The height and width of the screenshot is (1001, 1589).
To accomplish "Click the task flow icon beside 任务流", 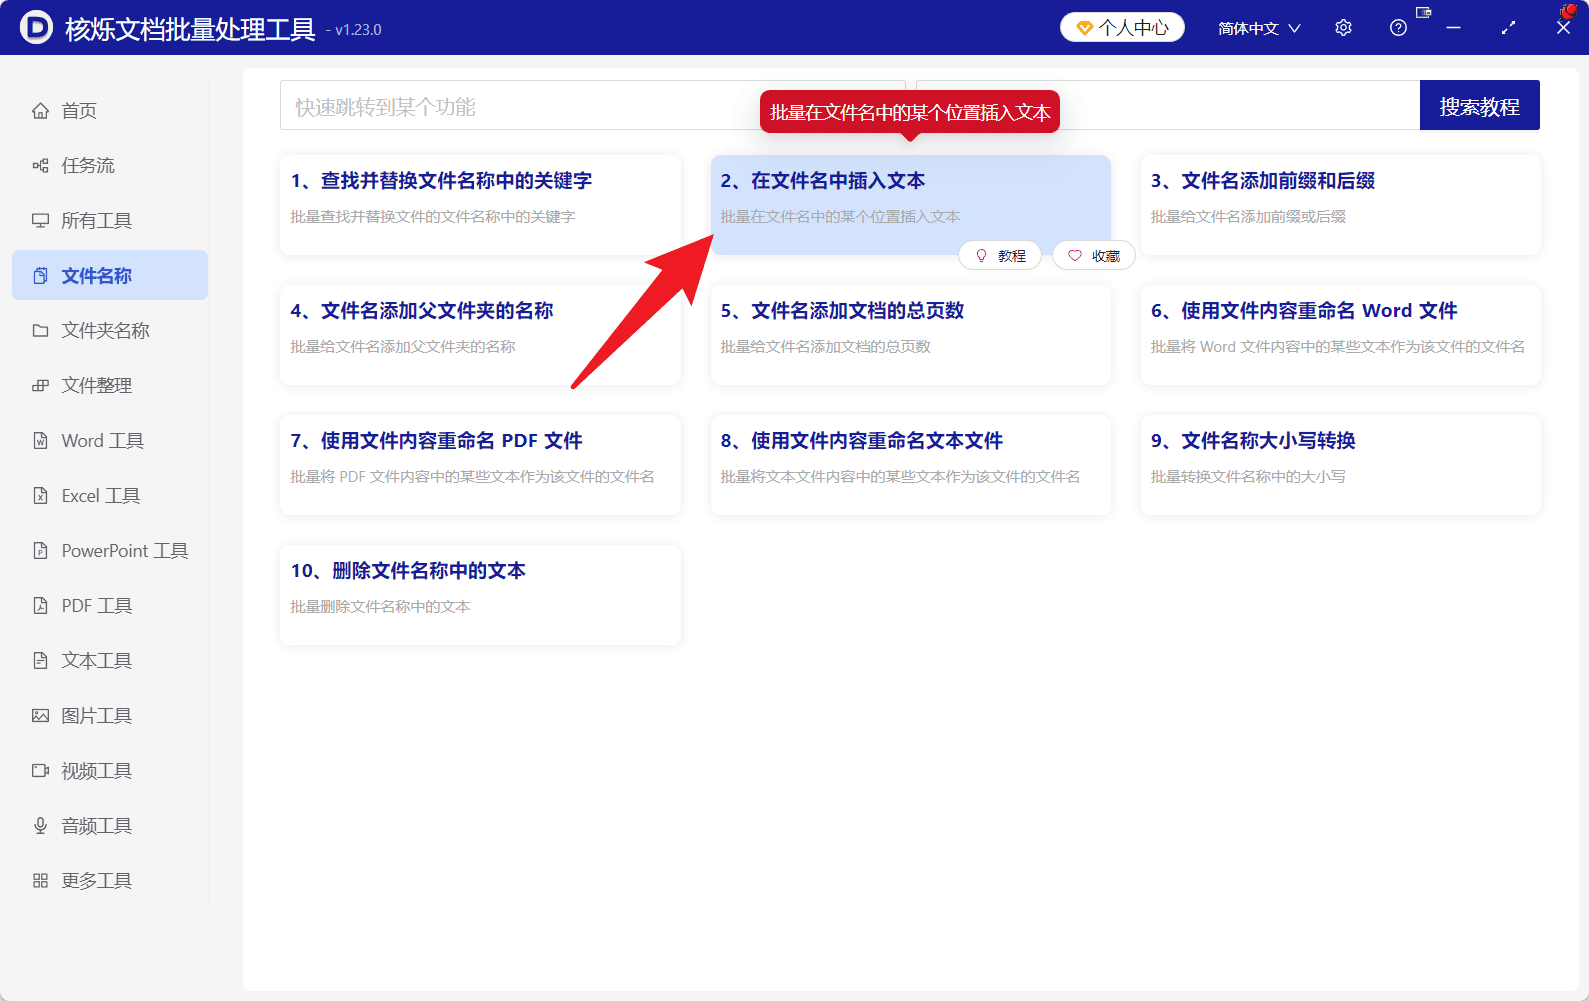I will [x=40, y=166].
